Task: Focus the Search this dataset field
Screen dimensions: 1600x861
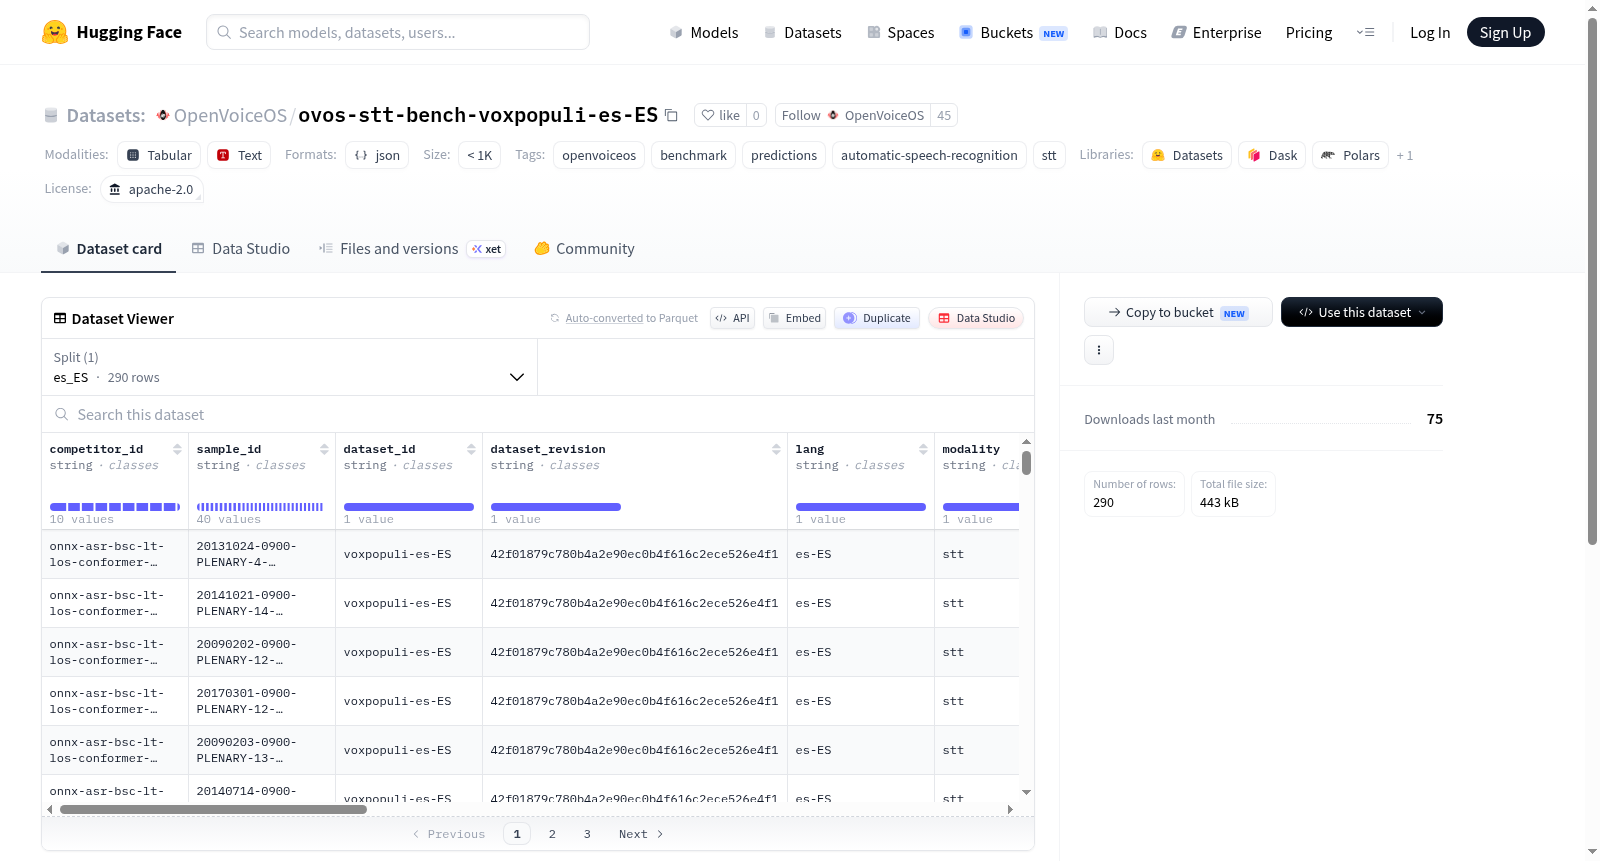Action: click(538, 414)
